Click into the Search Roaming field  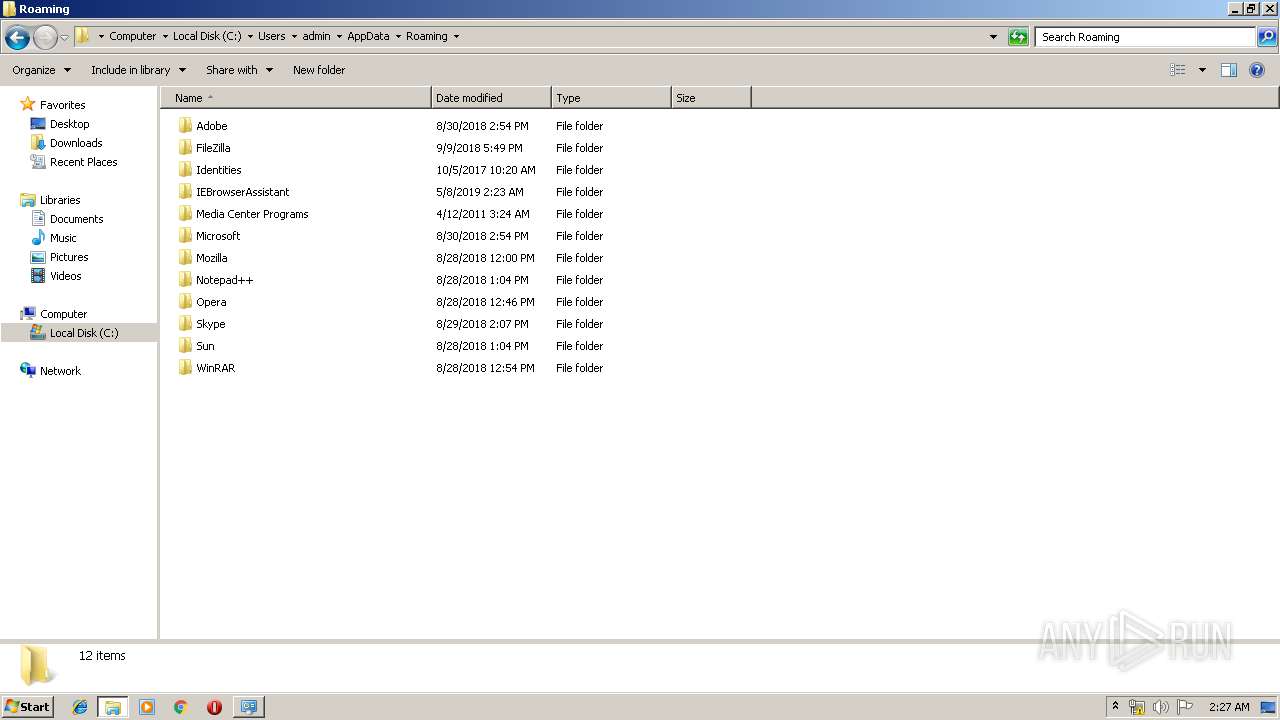[x=1145, y=37]
